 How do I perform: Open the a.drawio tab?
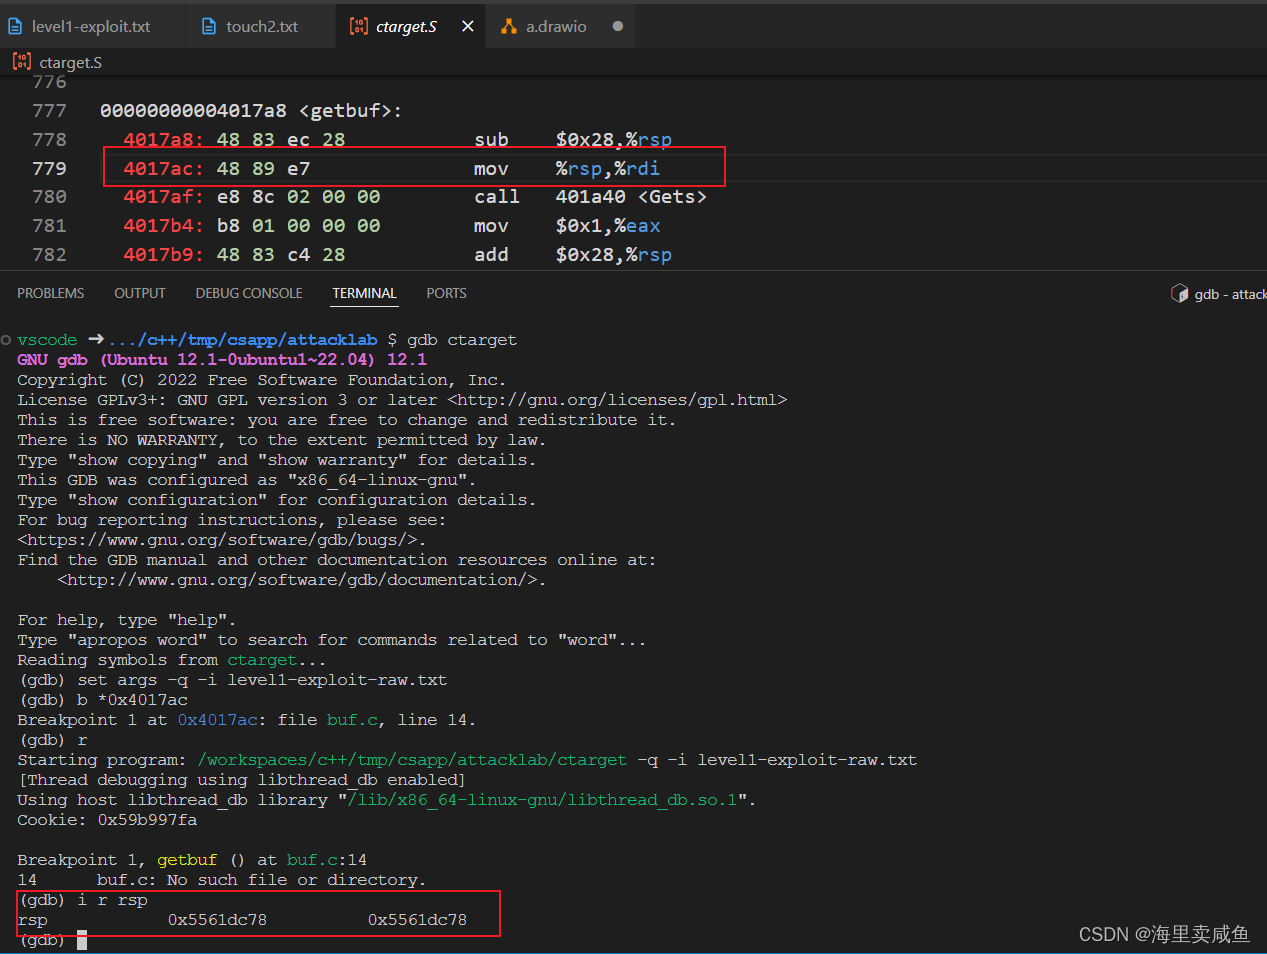pos(556,26)
